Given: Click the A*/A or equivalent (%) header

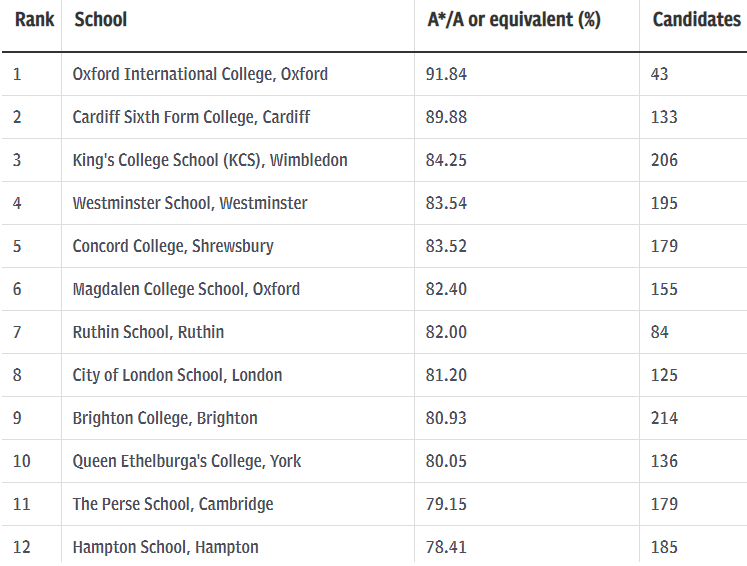Looking at the screenshot, I should click(514, 20).
